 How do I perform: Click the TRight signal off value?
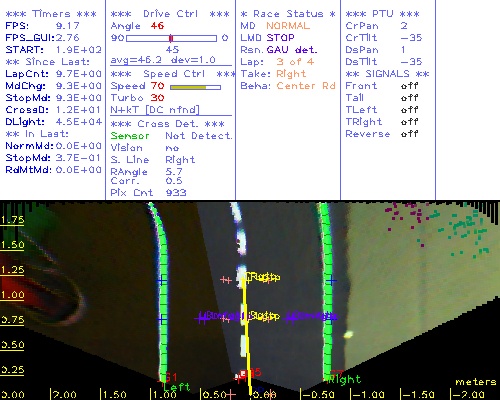[x=409, y=122]
